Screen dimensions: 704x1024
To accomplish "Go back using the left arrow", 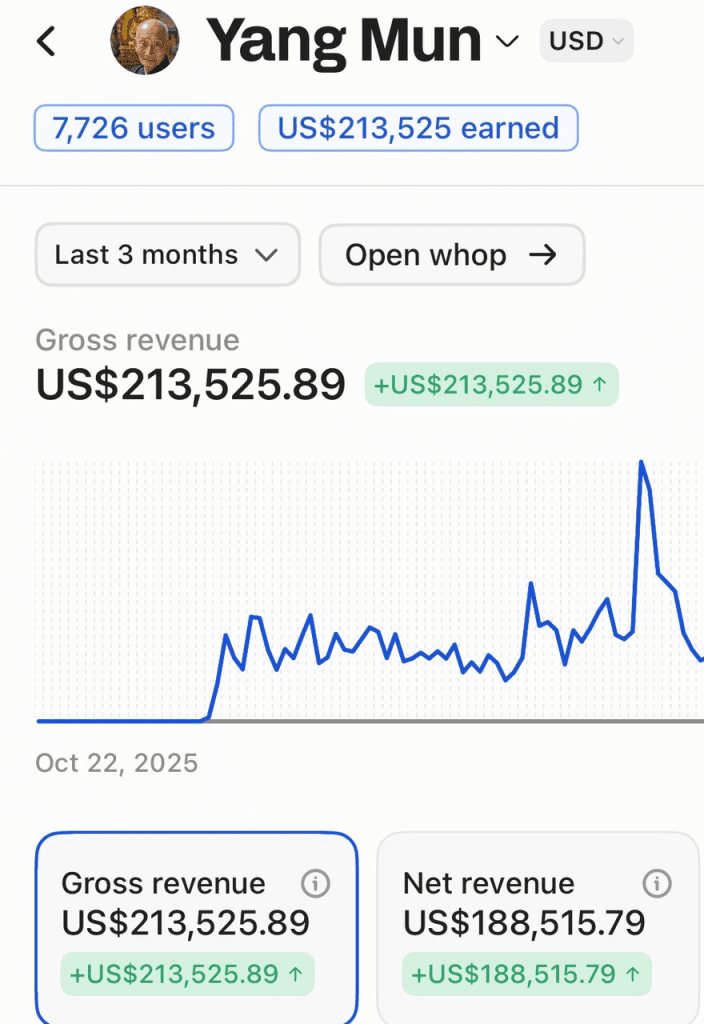I will coord(46,41).
